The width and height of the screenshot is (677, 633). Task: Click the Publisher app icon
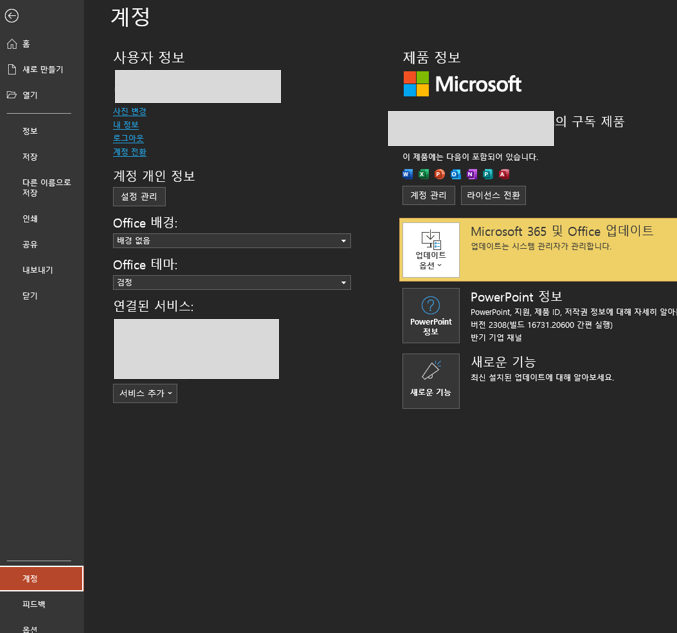(488, 174)
